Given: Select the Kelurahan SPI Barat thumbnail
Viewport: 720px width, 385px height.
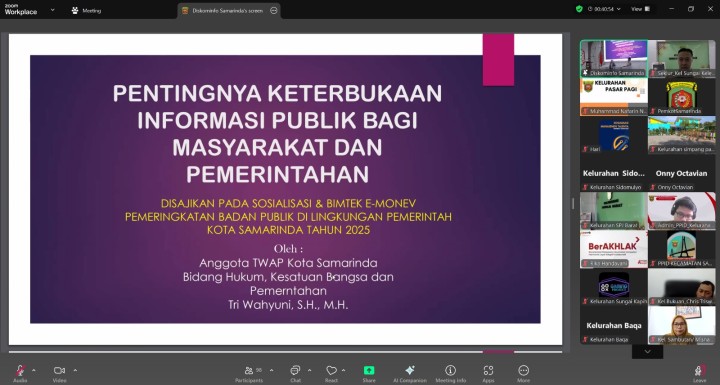Looking at the screenshot, I should point(614,211).
